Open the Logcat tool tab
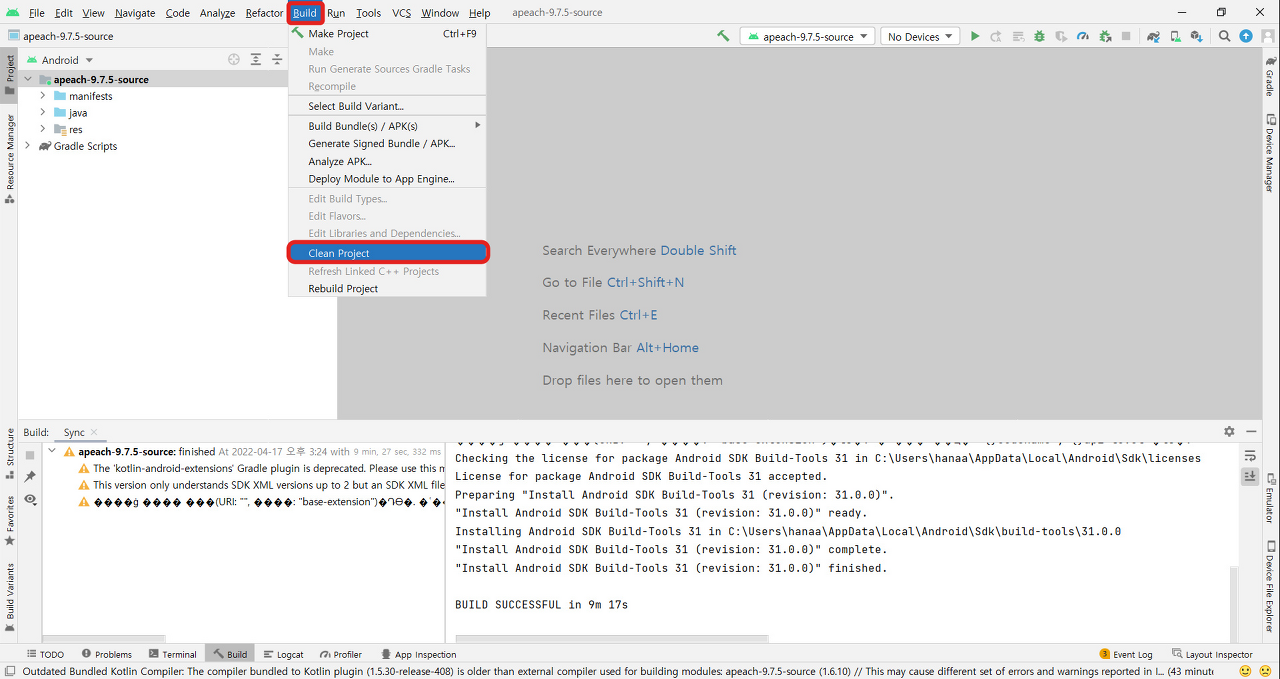 tap(283, 654)
